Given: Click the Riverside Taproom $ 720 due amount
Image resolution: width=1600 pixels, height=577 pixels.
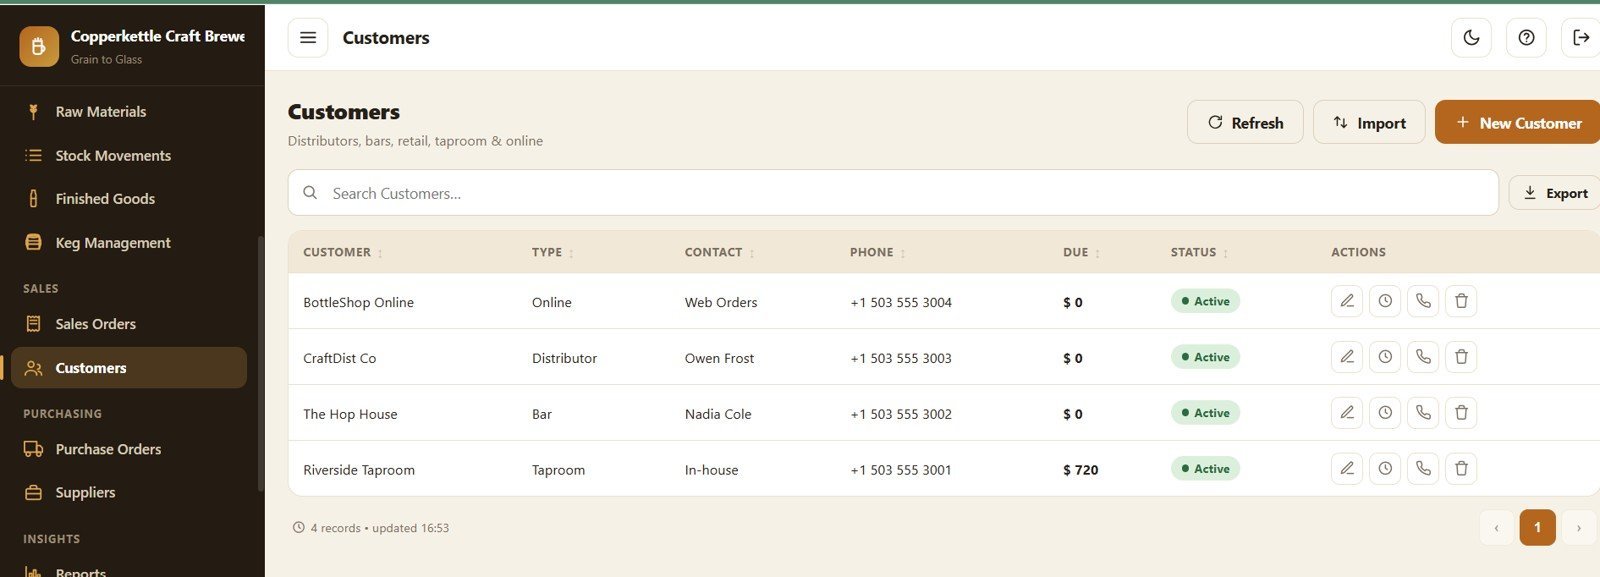Looking at the screenshot, I should click(1080, 470).
